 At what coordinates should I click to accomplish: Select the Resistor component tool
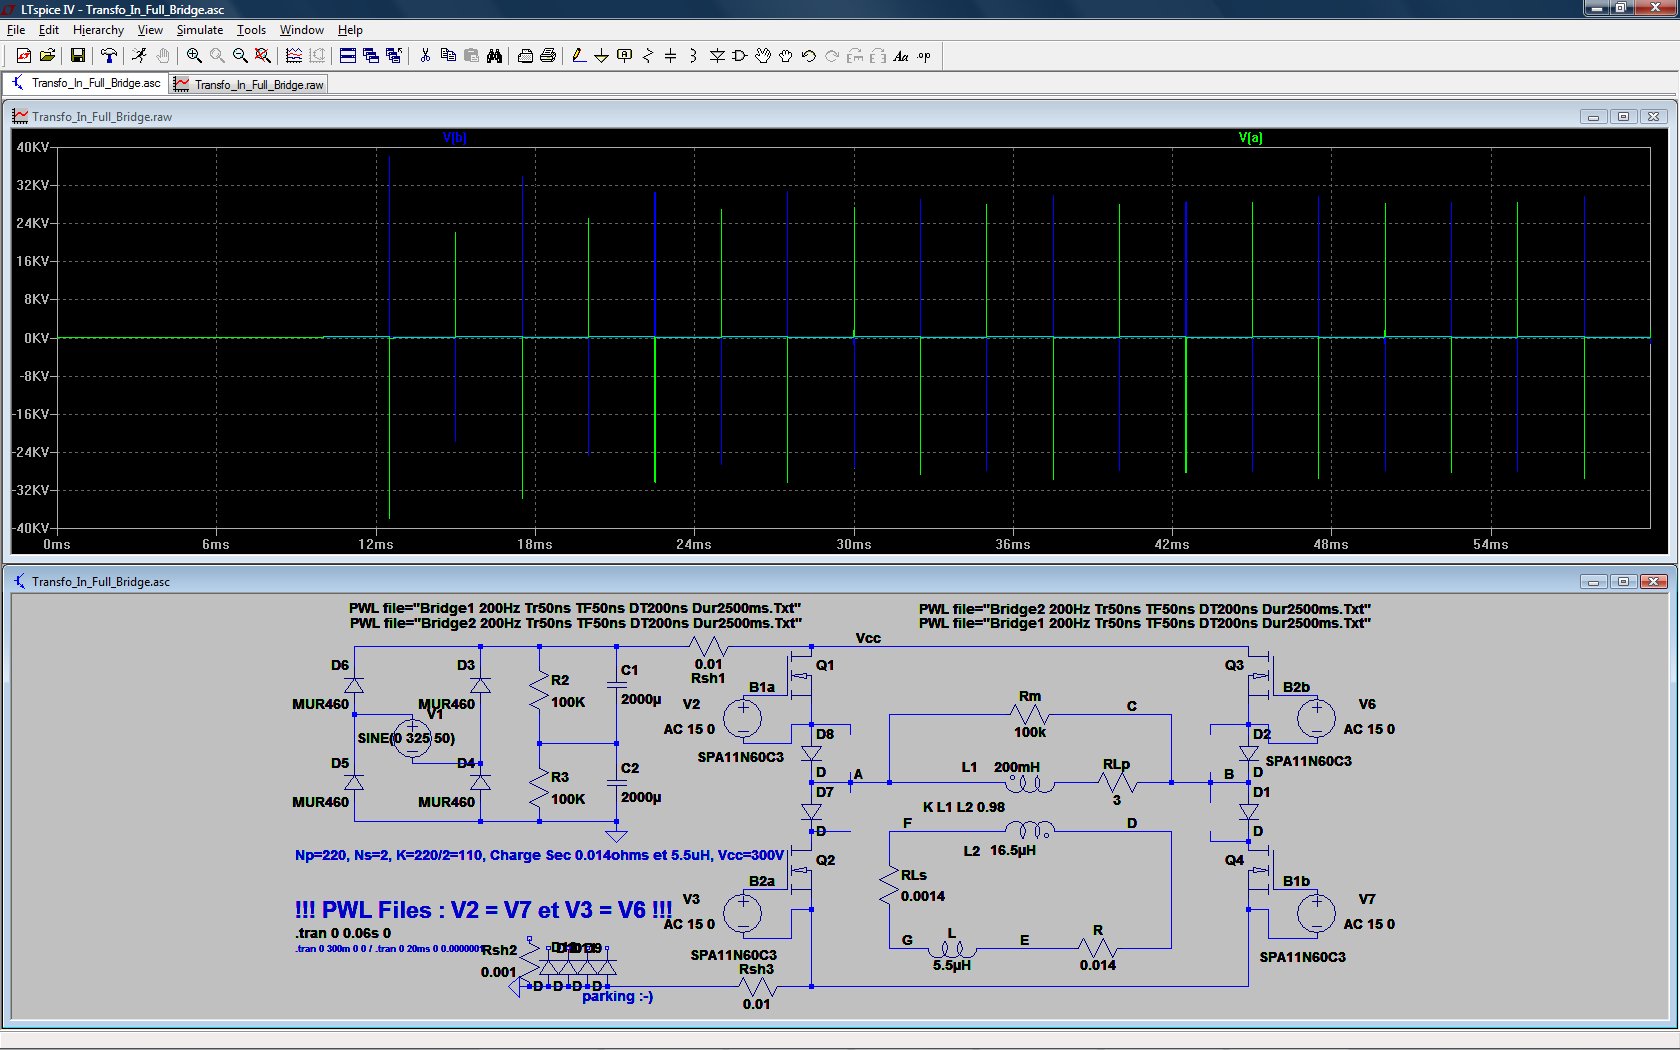click(x=647, y=56)
